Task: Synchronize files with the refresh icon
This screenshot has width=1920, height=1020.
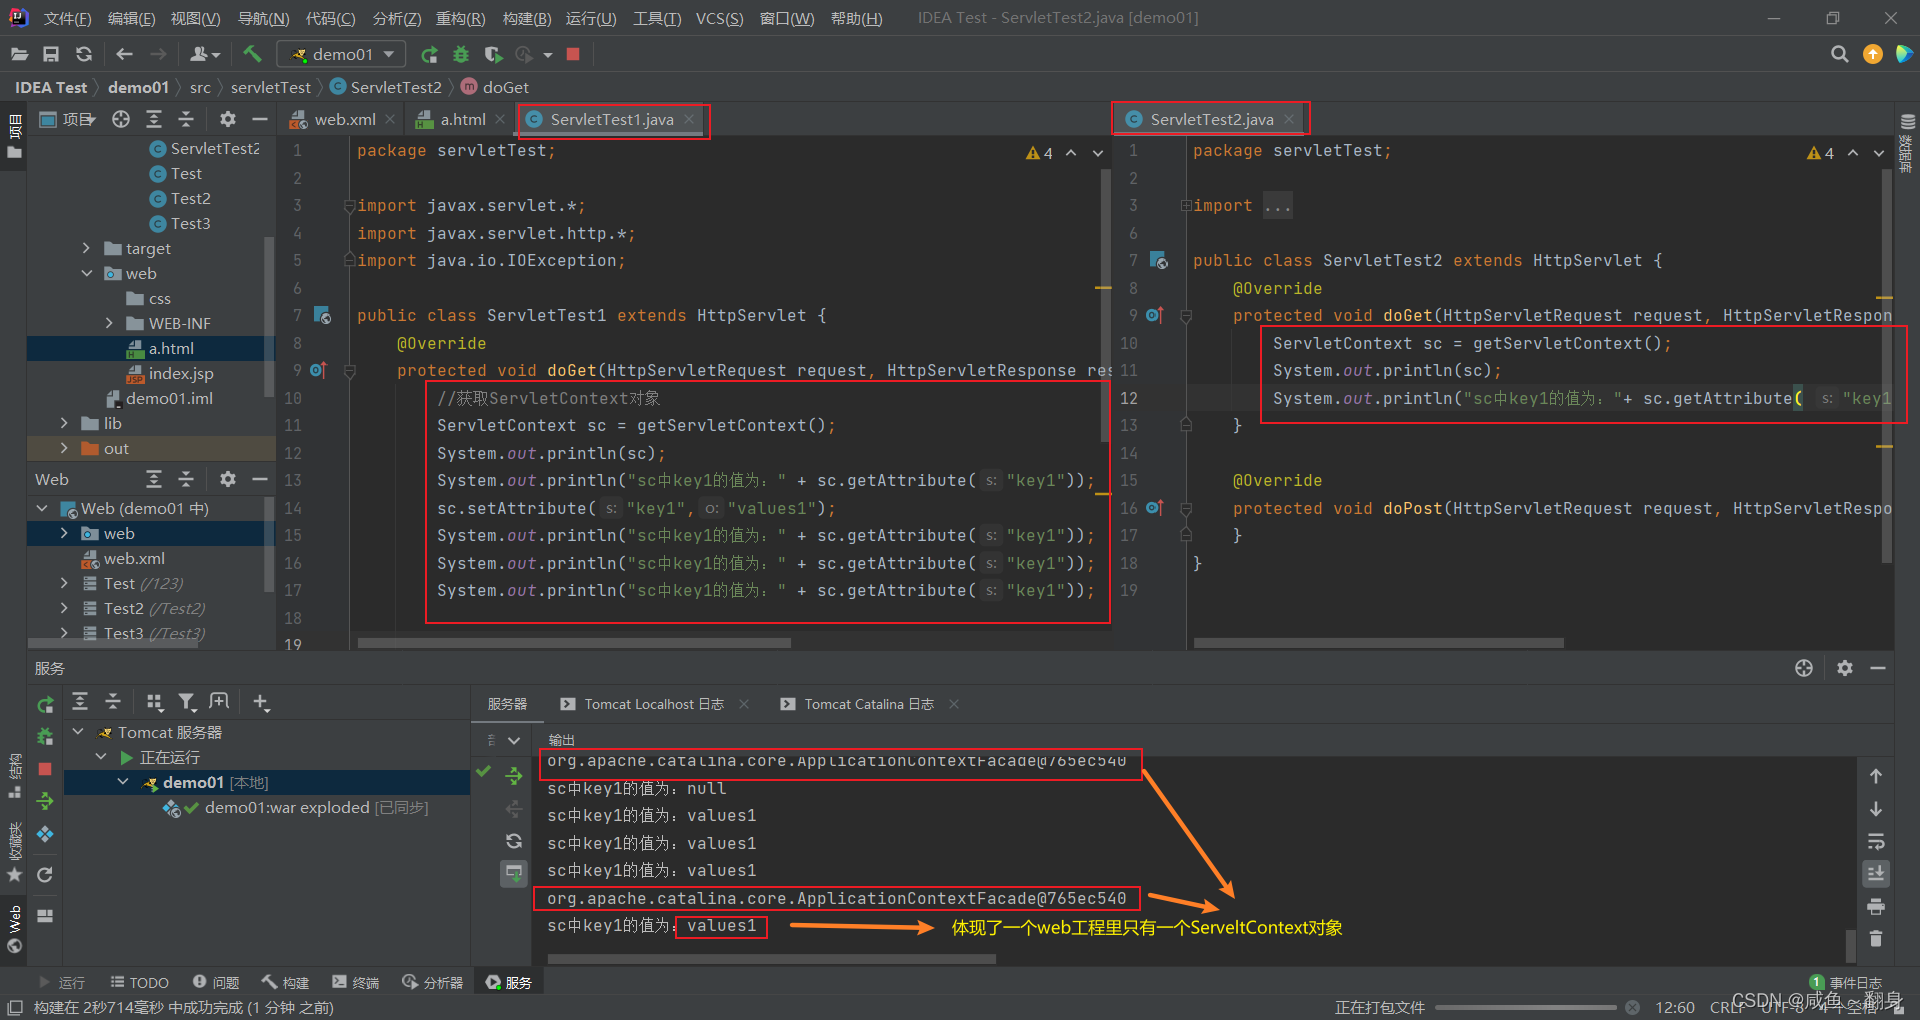Action: [x=84, y=54]
